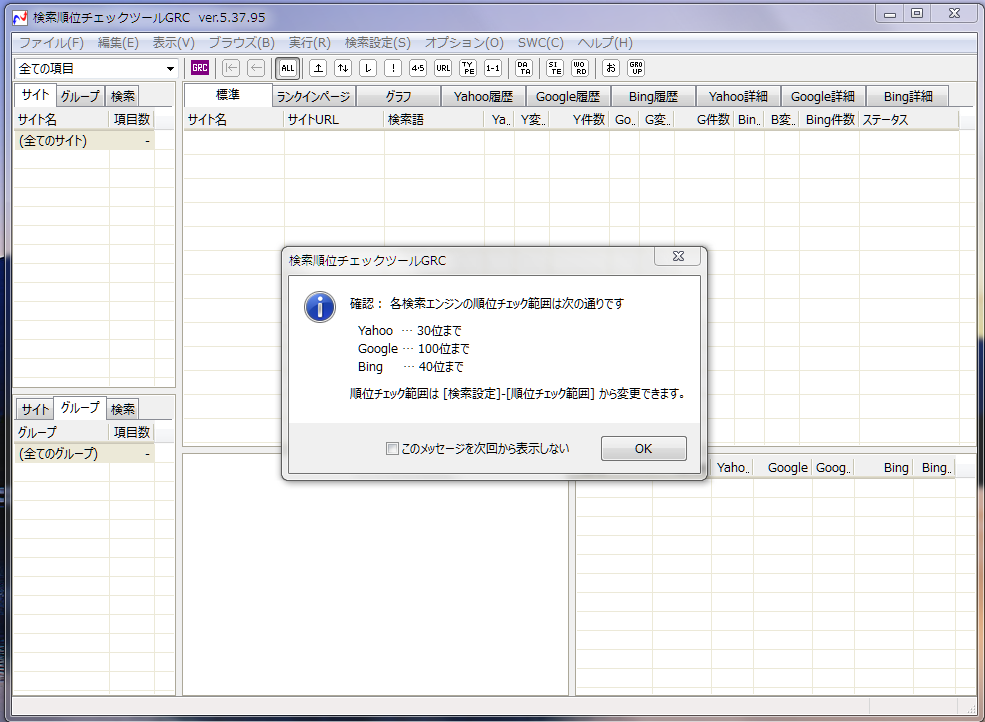Select グループ tab in upper left panel
The height and width of the screenshot is (722, 985).
(80, 97)
